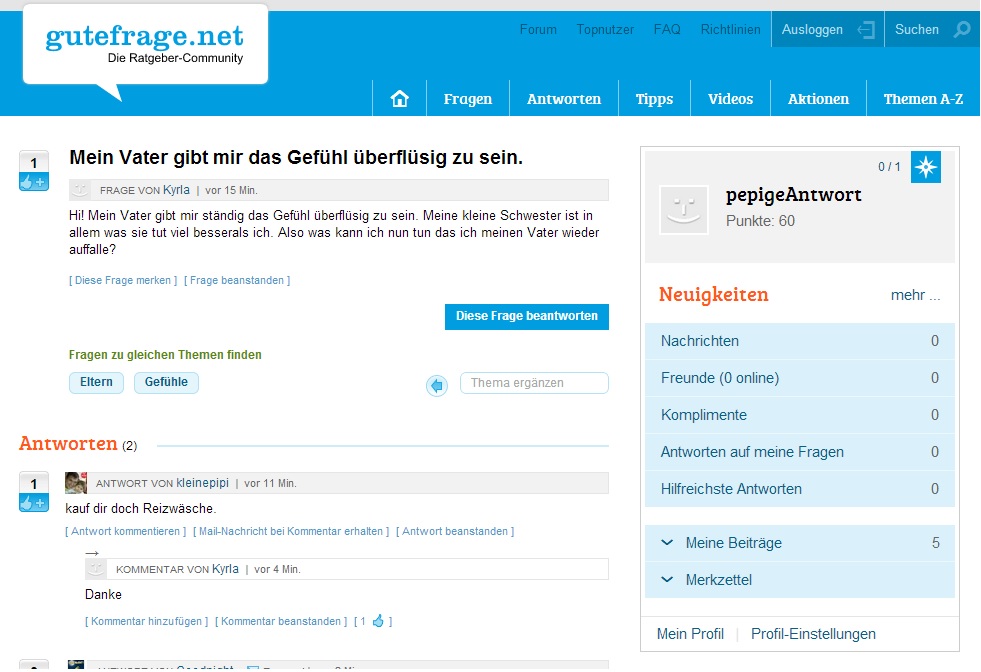Click the search magnifier icon

(x=962, y=30)
